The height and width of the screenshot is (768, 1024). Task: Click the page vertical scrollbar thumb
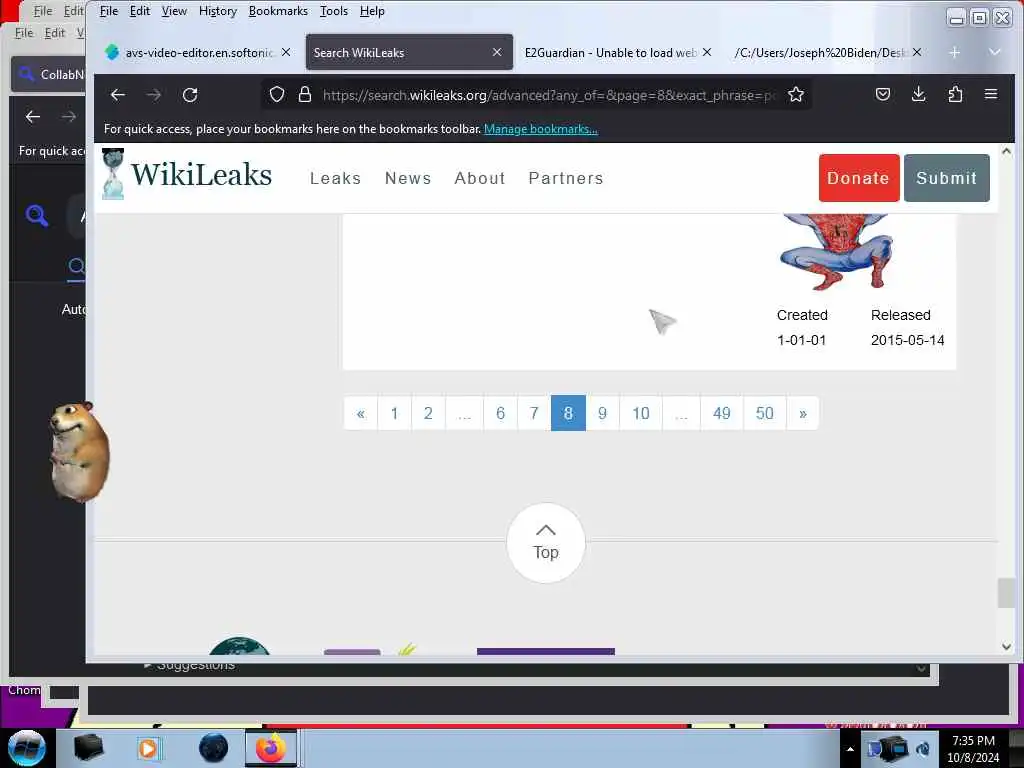click(1006, 593)
